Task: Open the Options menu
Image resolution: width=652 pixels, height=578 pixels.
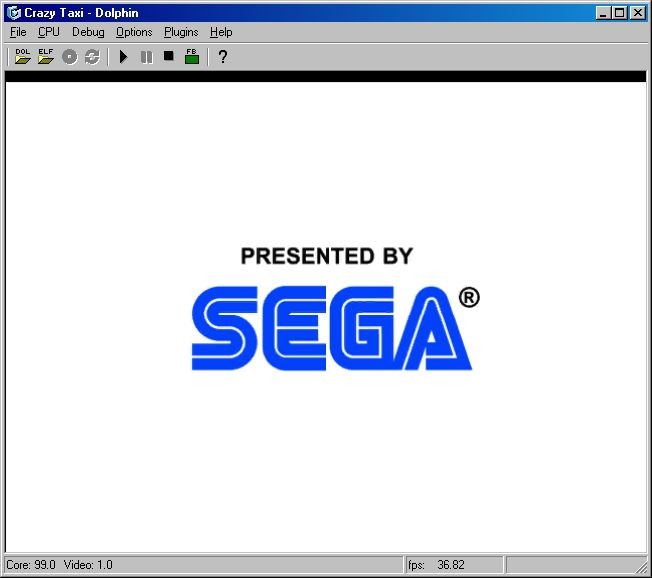Action: 134,32
